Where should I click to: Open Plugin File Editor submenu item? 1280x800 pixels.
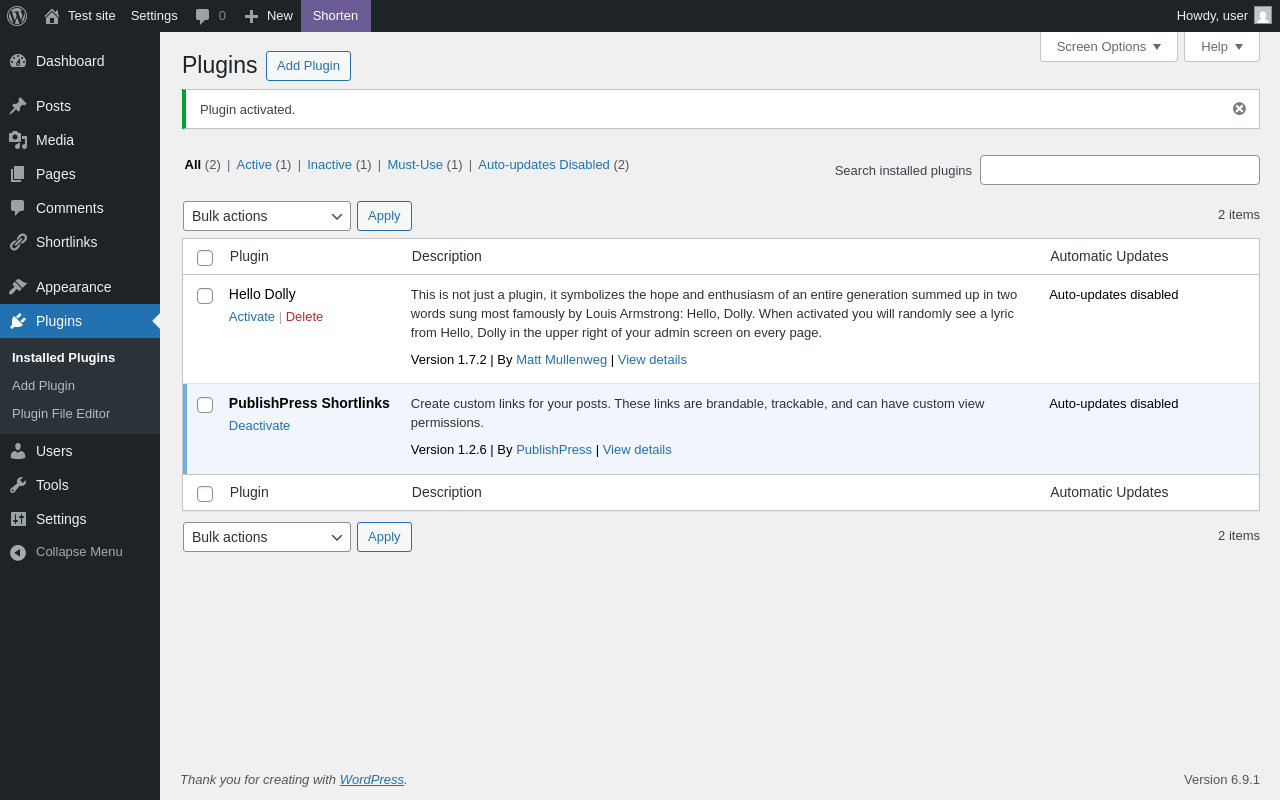pos(61,414)
